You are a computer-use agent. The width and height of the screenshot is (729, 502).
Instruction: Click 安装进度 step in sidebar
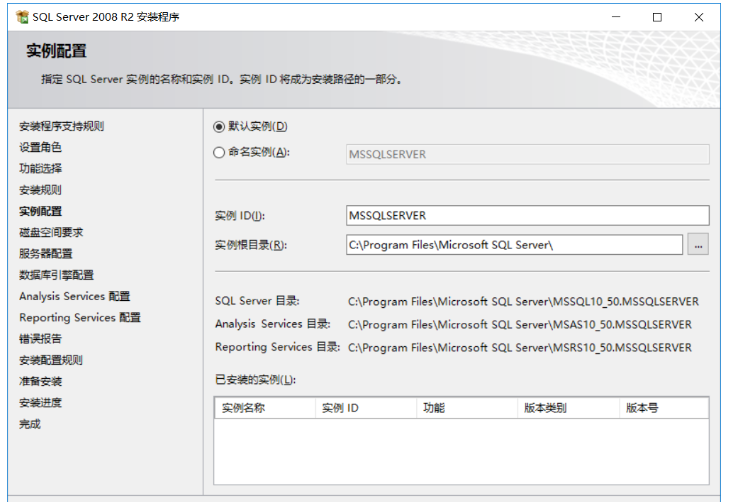(40, 403)
